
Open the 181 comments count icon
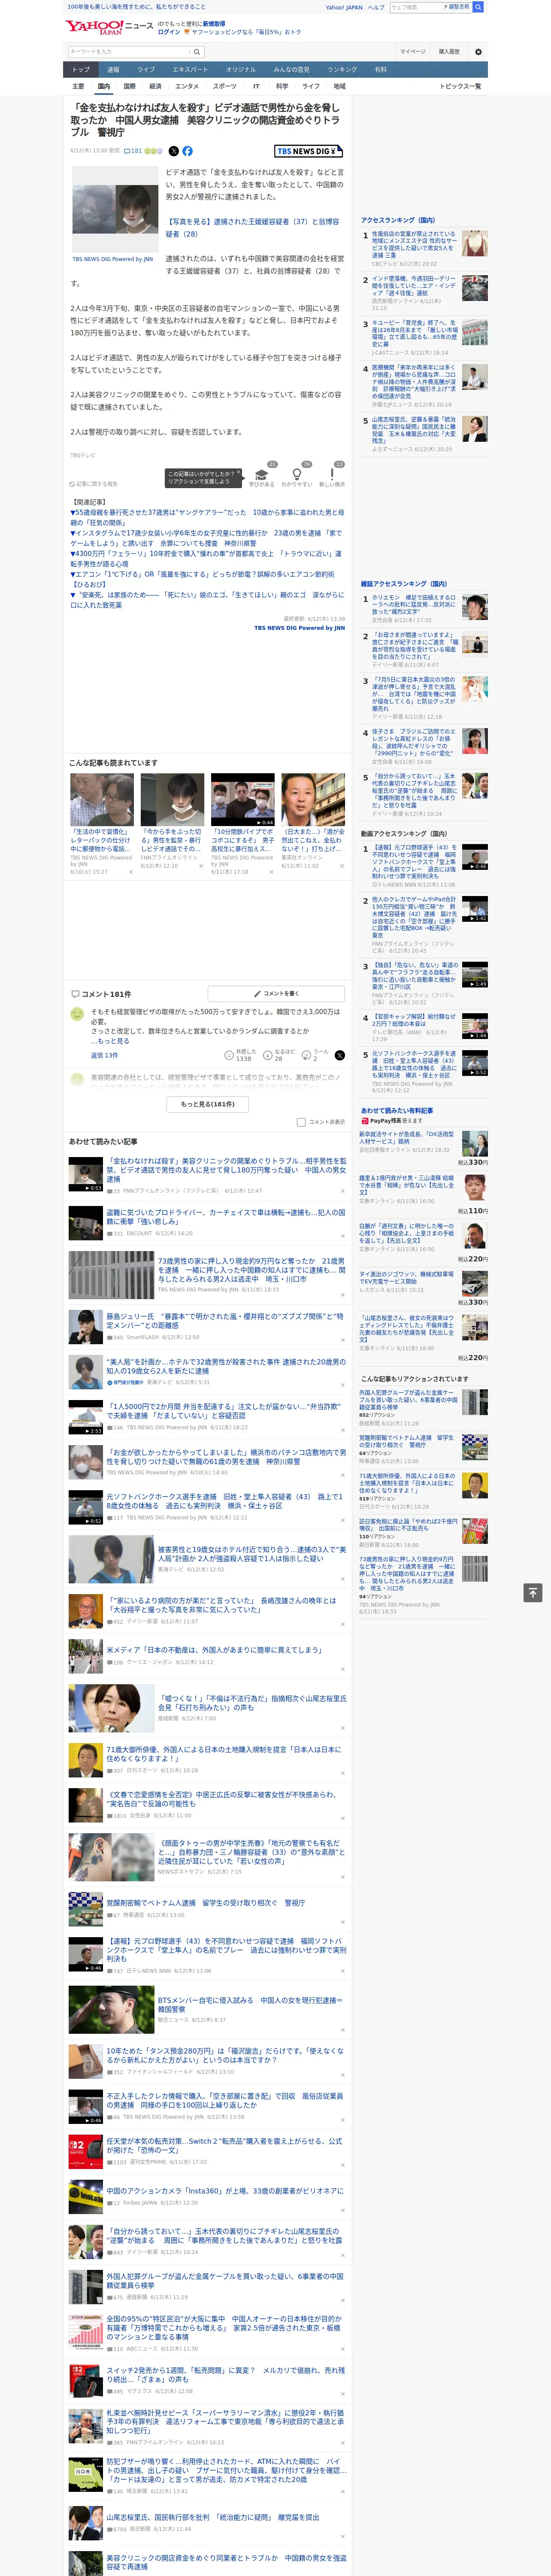(x=133, y=151)
